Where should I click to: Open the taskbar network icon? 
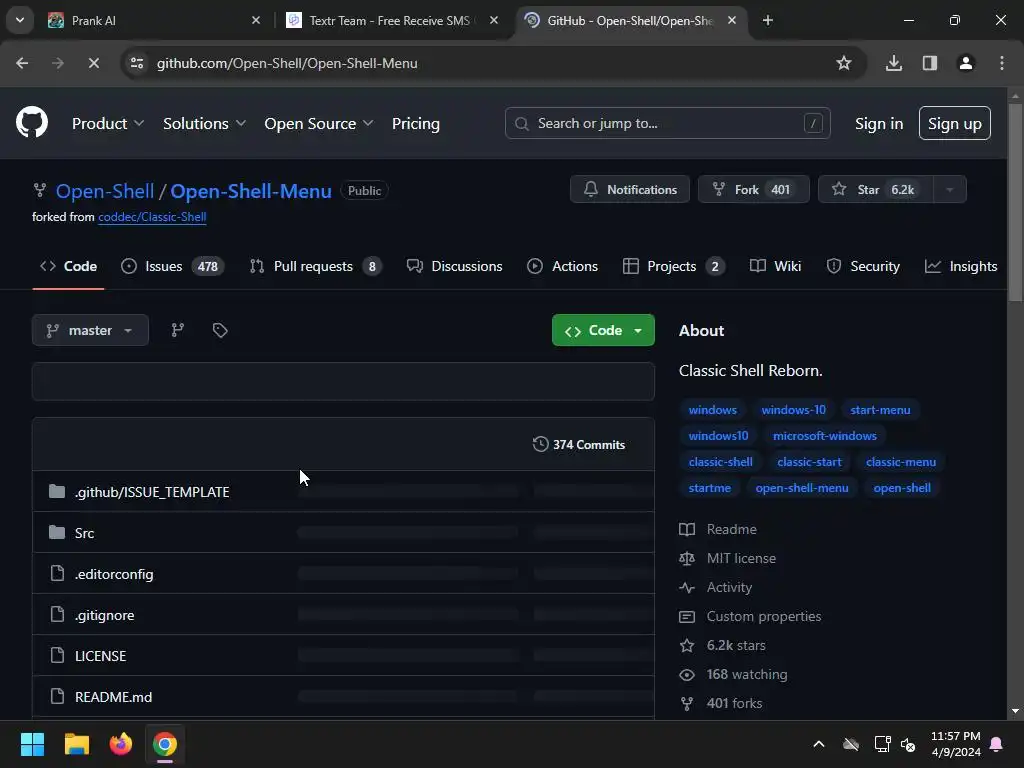882,744
